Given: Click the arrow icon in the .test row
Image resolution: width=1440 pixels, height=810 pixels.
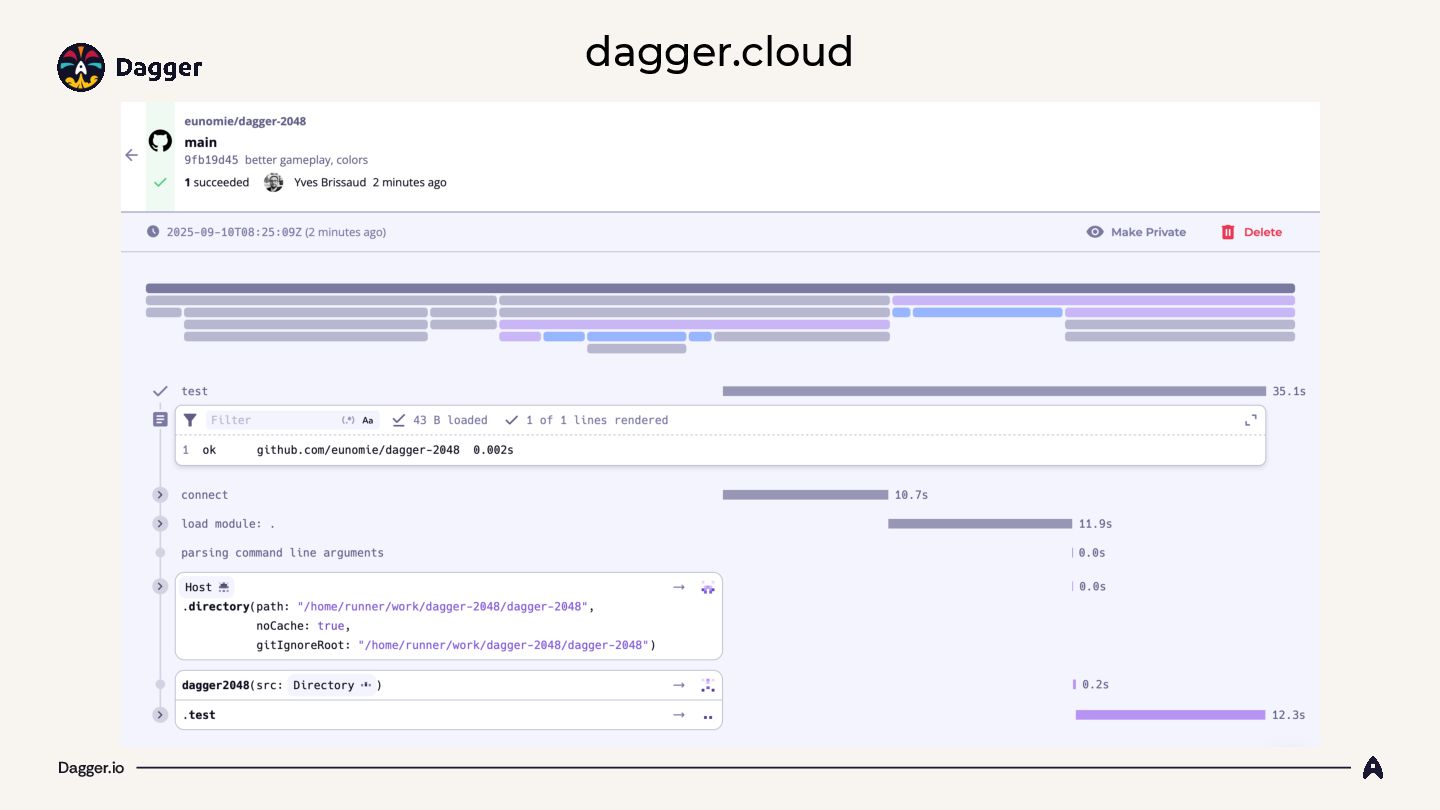Looking at the screenshot, I should pos(679,715).
